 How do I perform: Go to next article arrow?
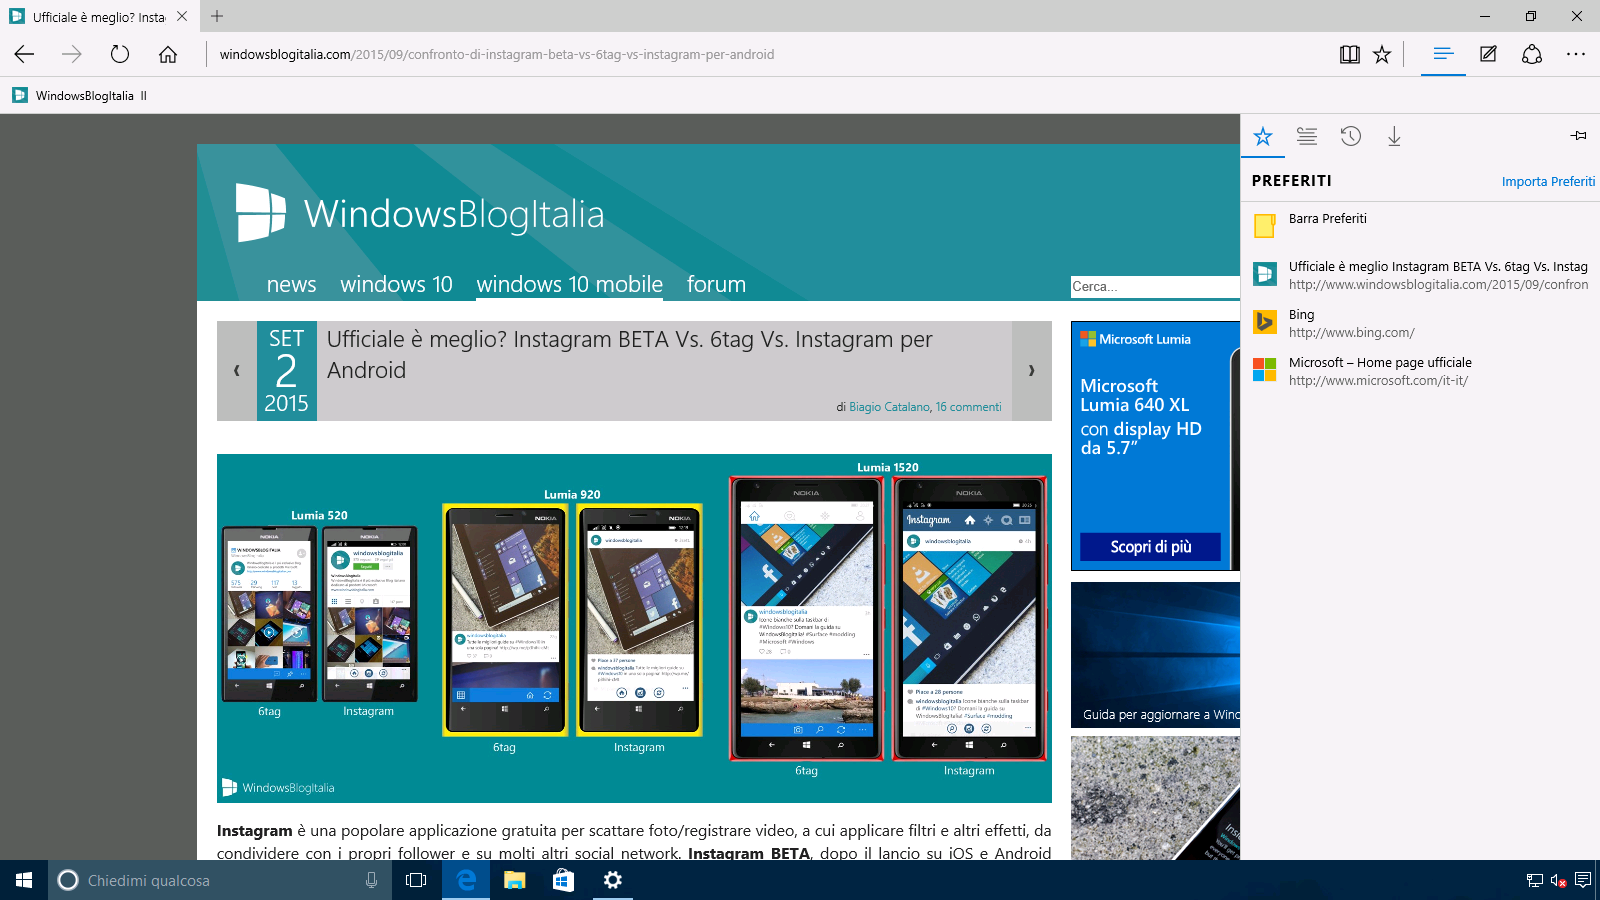1031,370
